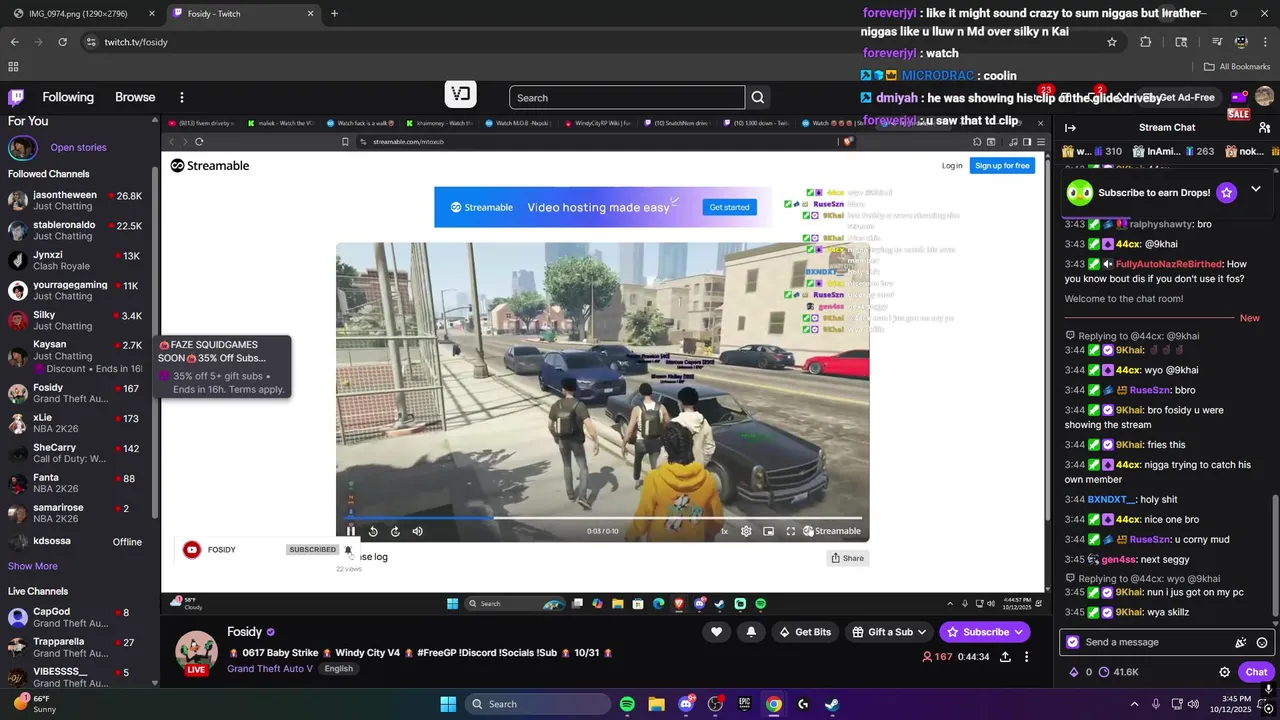Expand the Subscribe to earn Drops banner
1280x720 pixels.
[x=1256, y=189]
